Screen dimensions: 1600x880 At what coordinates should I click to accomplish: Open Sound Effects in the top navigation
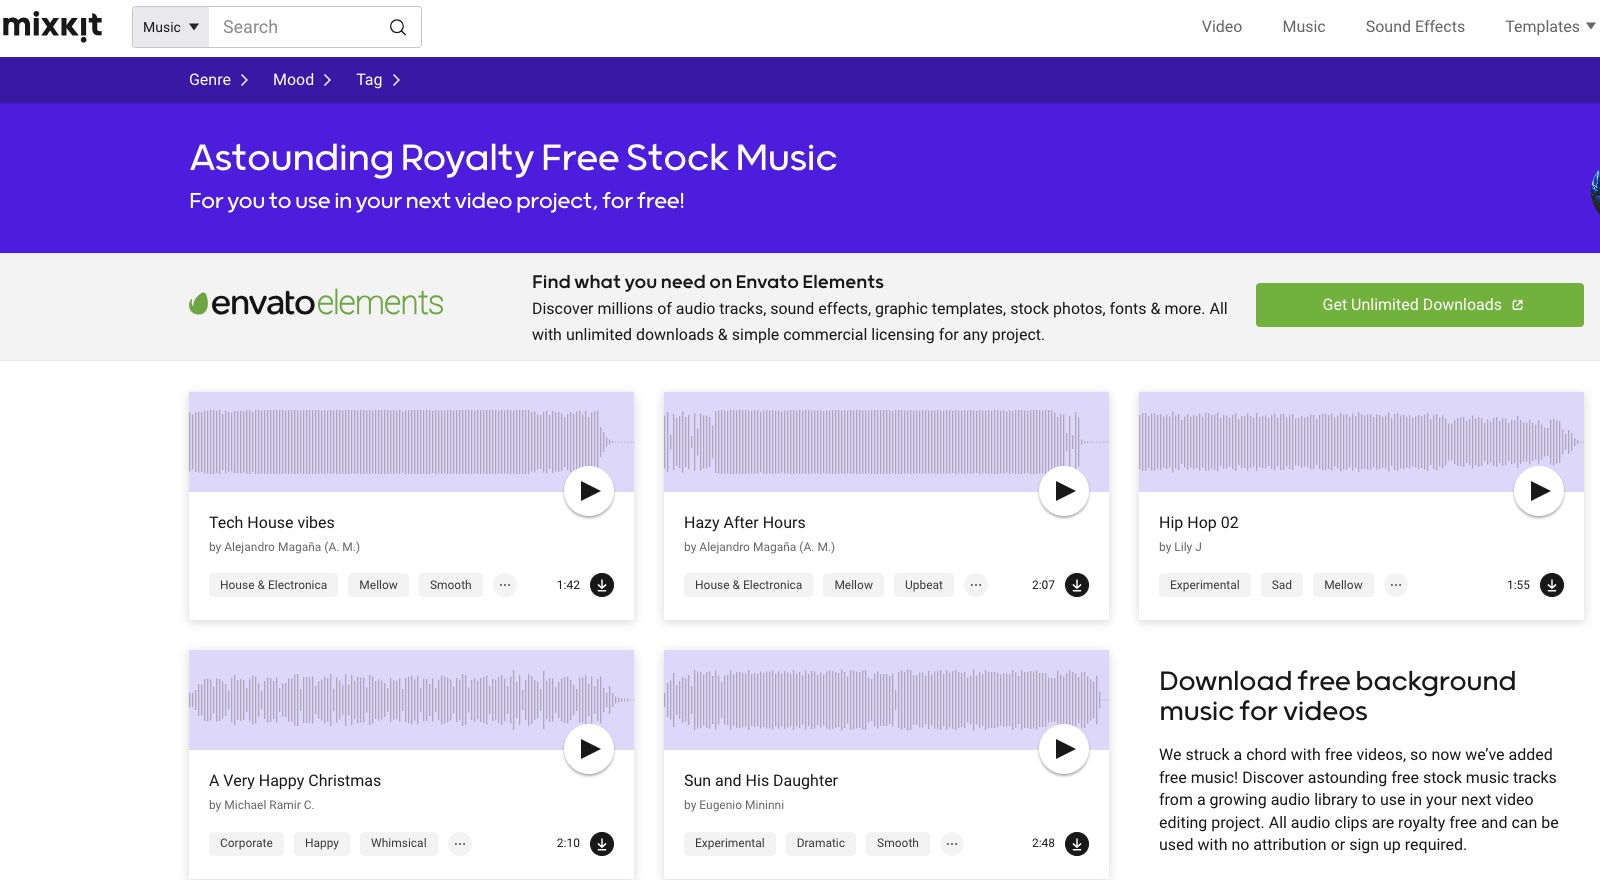(1414, 27)
